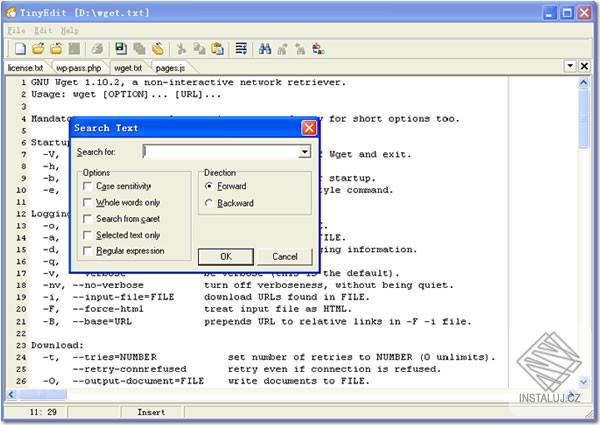Close the current tab with X beside tab list
The image size is (600, 425).
tap(584, 66)
